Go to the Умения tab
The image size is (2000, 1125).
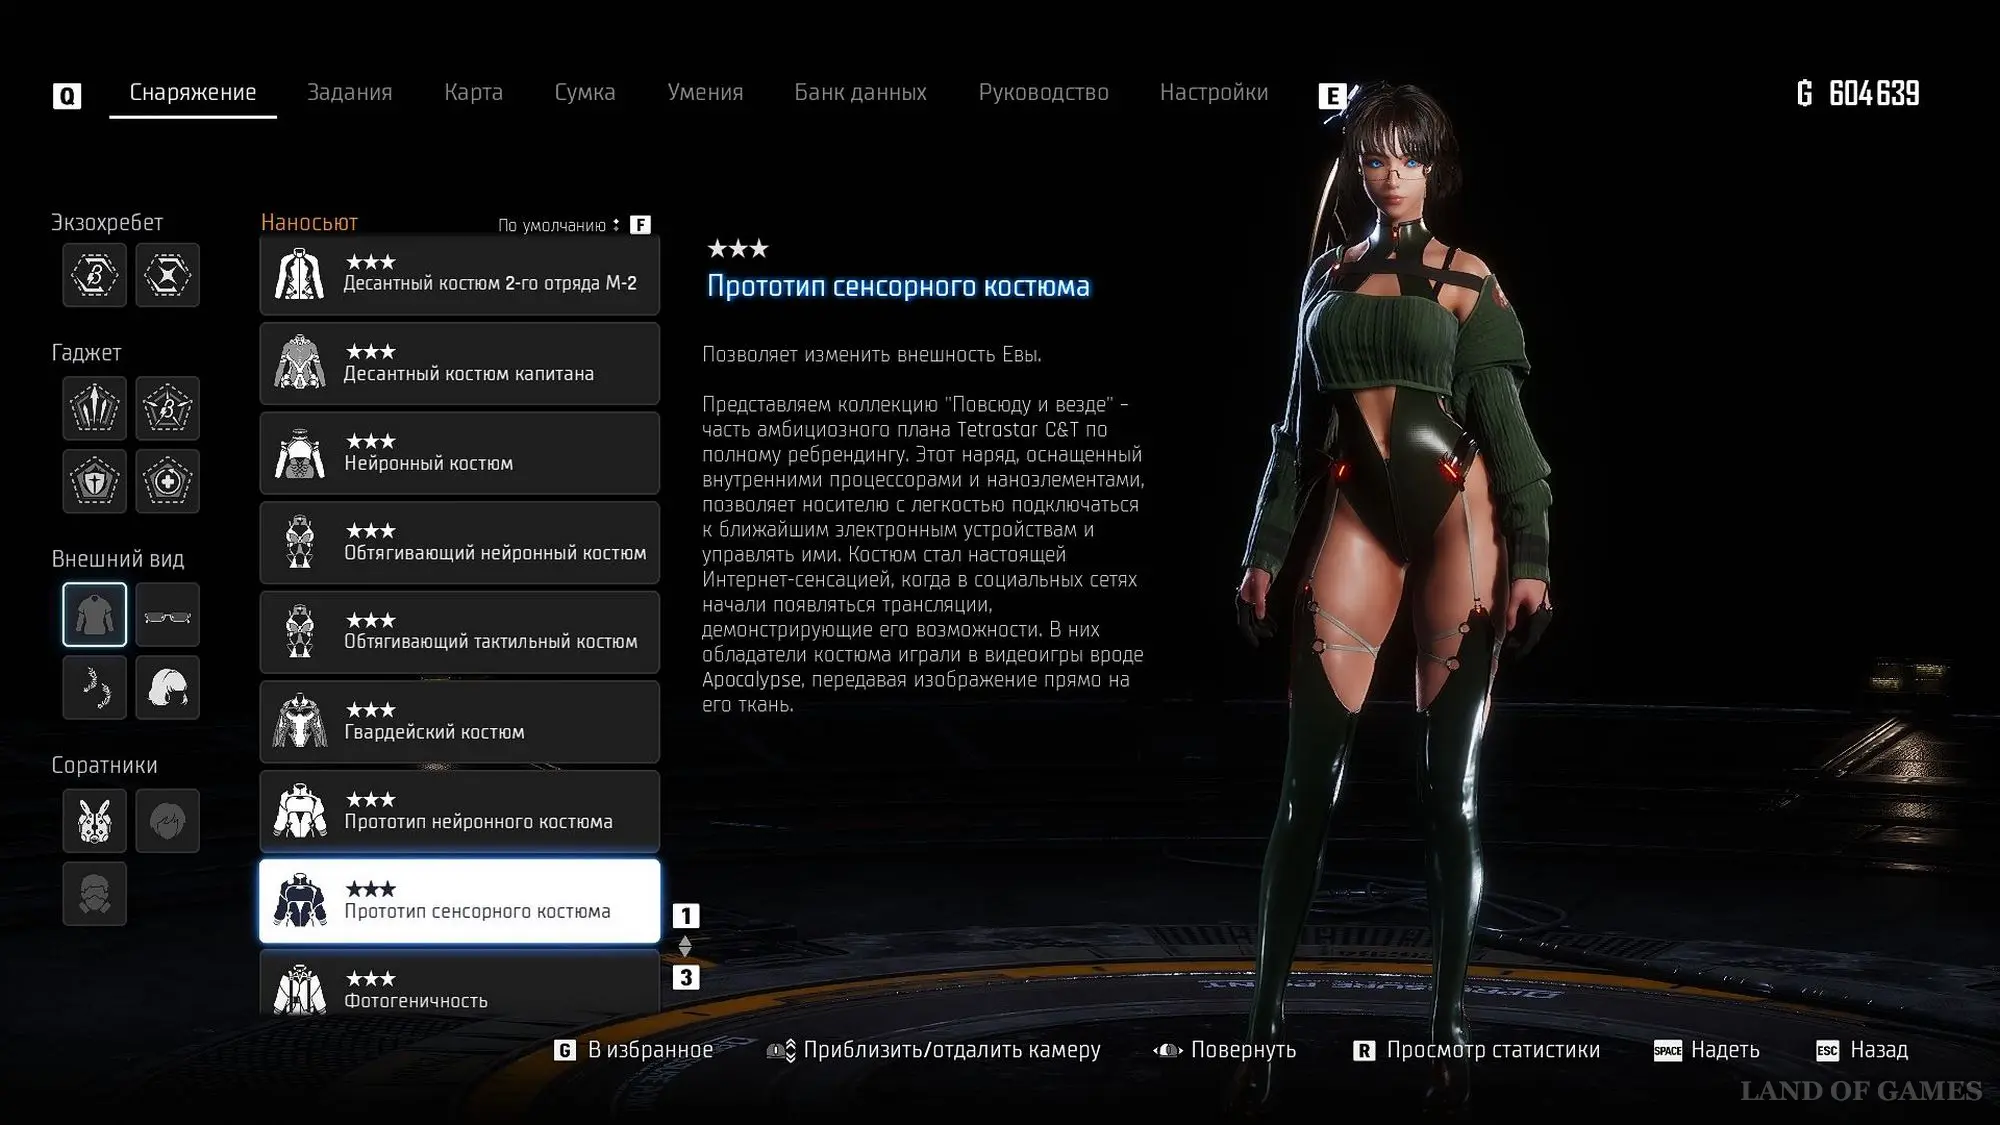pos(705,93)
